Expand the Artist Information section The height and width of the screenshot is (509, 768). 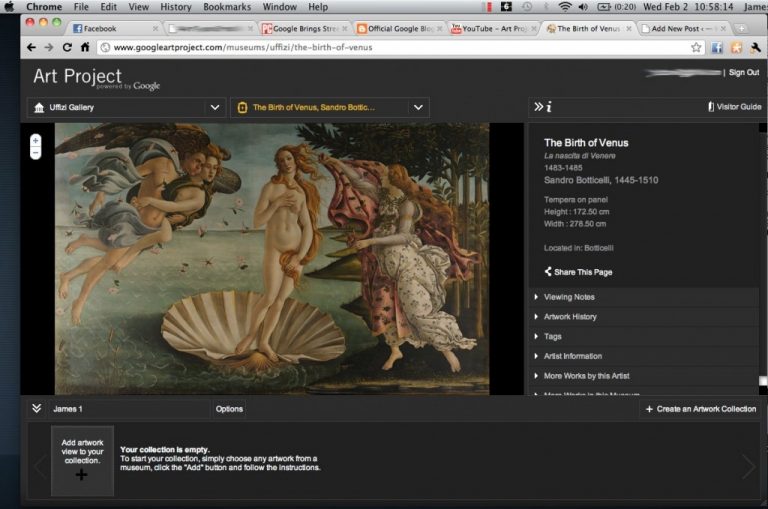pos(644,356)
